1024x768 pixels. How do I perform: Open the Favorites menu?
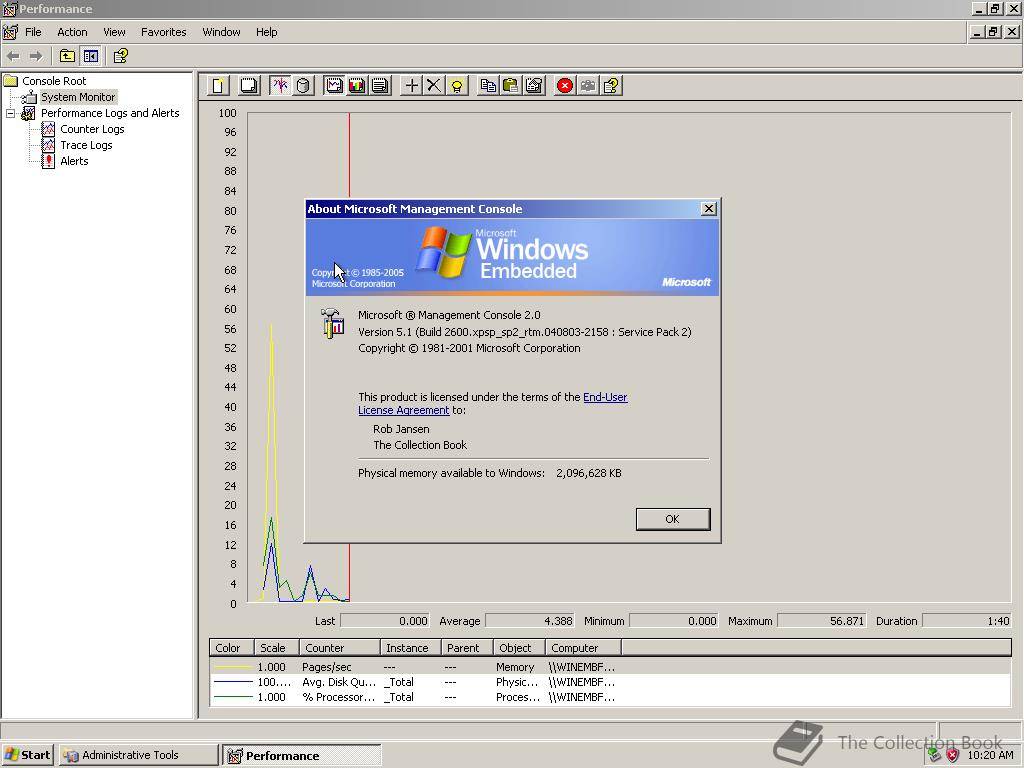[x=163, y=32]
